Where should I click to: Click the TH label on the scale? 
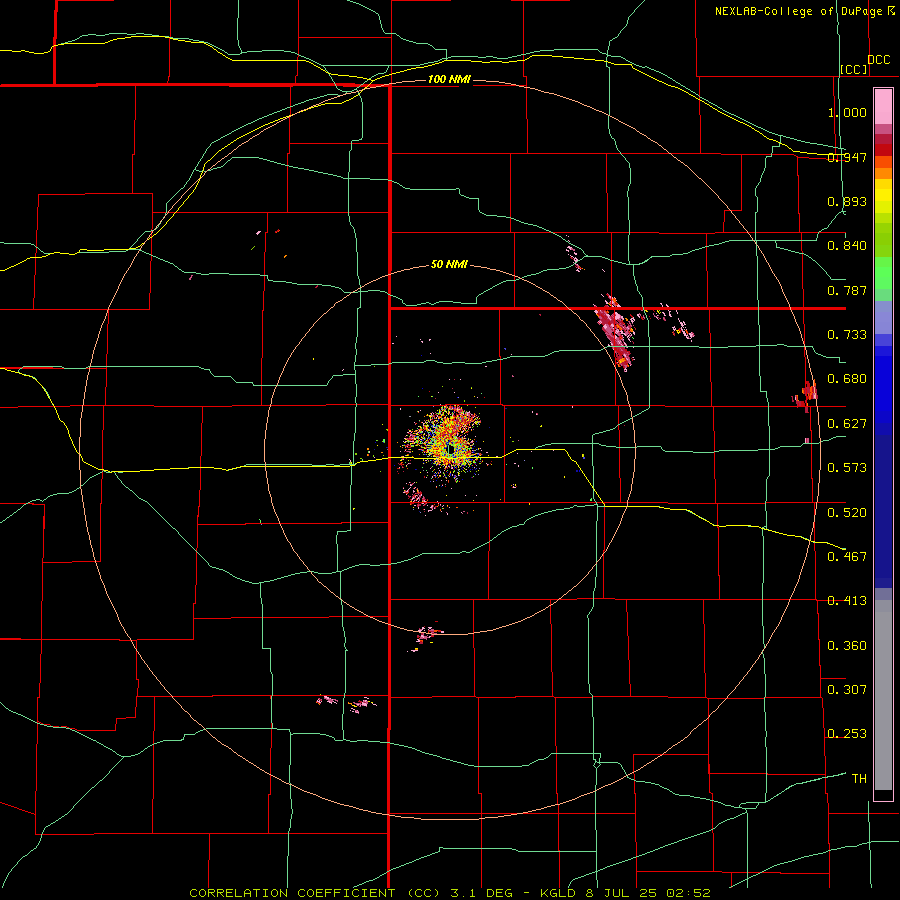click(859, 779)
